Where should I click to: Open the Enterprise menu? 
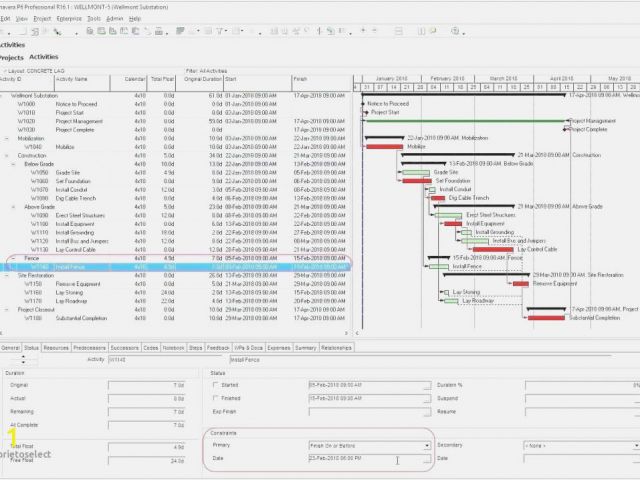tap(70, 18)
